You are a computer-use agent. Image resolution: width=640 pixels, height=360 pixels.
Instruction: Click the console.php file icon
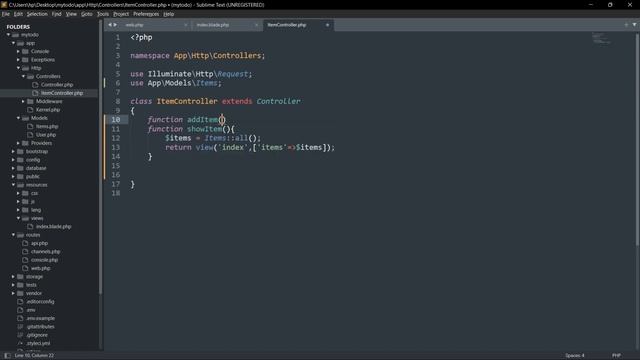point(25,260)
